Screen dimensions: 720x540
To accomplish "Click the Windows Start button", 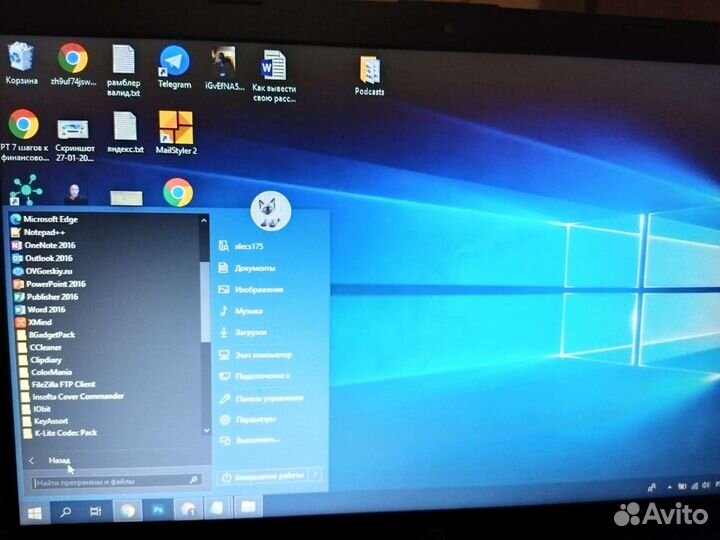I will (34, 513).
